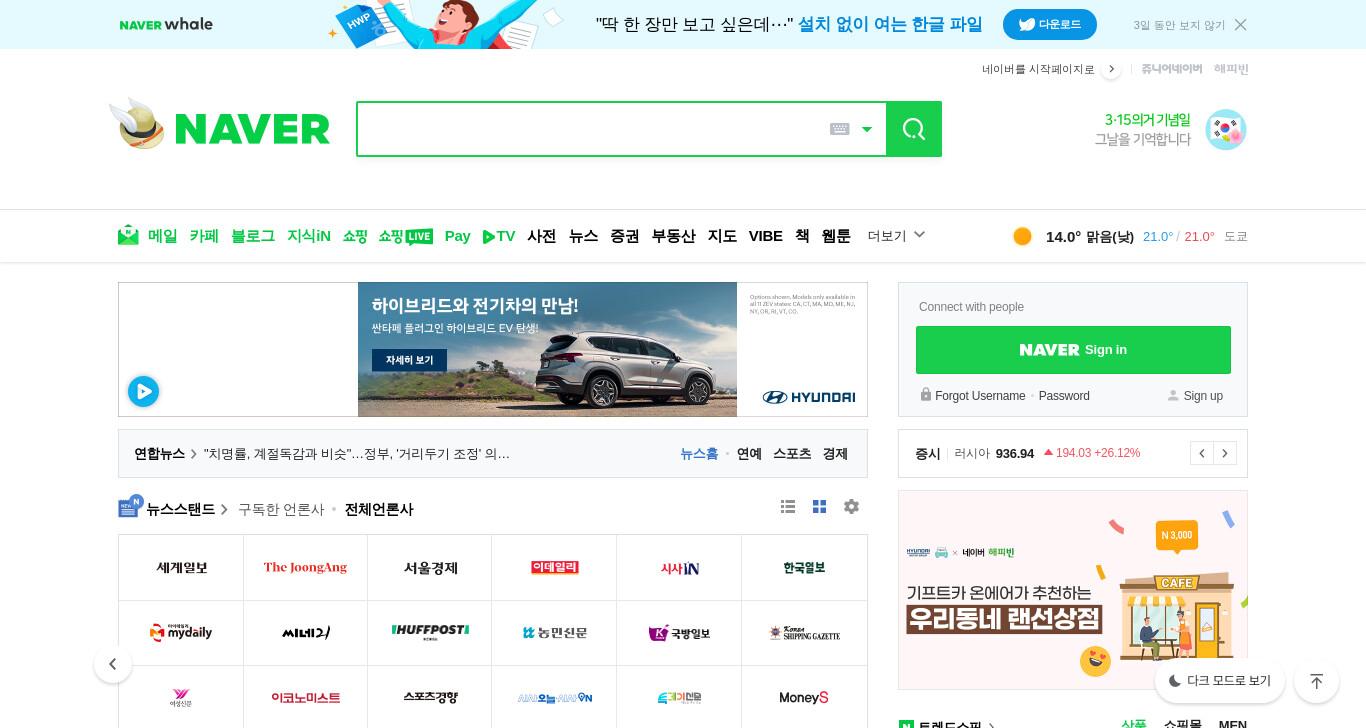Go to previous stock ticker item

[x=1202, y=453]
